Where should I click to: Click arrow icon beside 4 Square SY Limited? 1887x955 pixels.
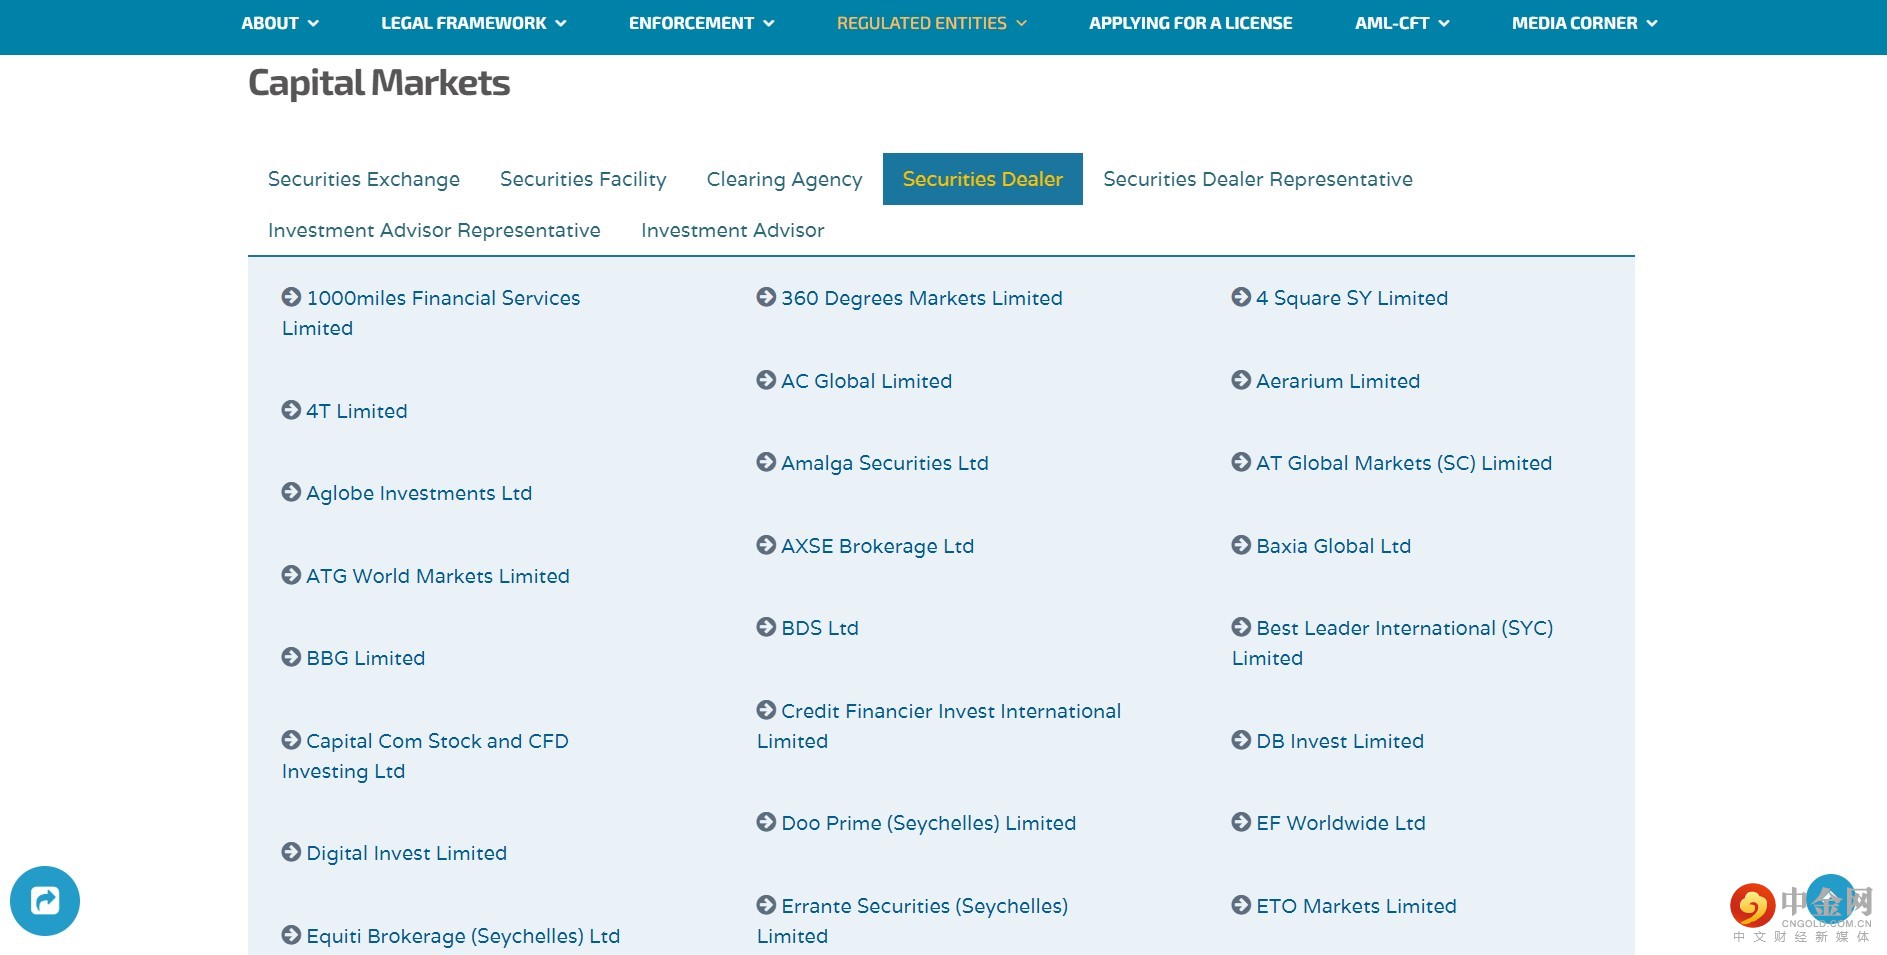(1241, 297)
